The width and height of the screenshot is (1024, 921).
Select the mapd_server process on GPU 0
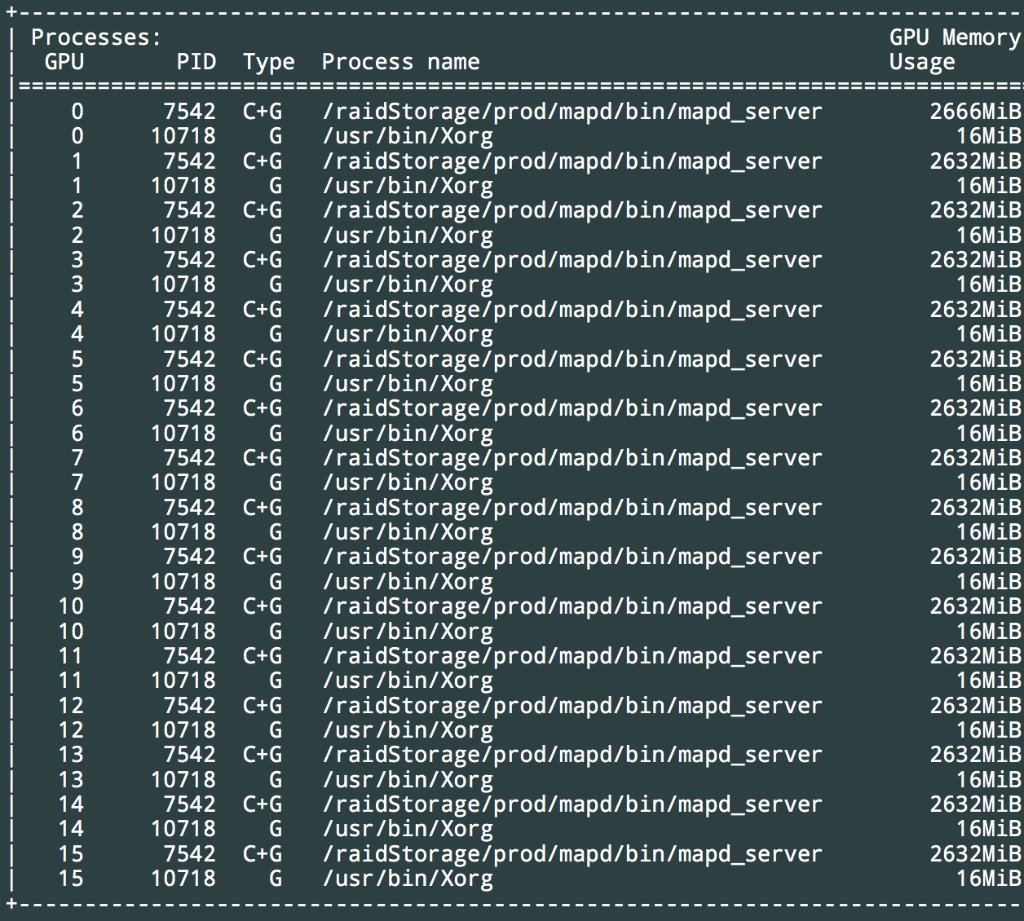pyautogui.click(x=570, y=111)
